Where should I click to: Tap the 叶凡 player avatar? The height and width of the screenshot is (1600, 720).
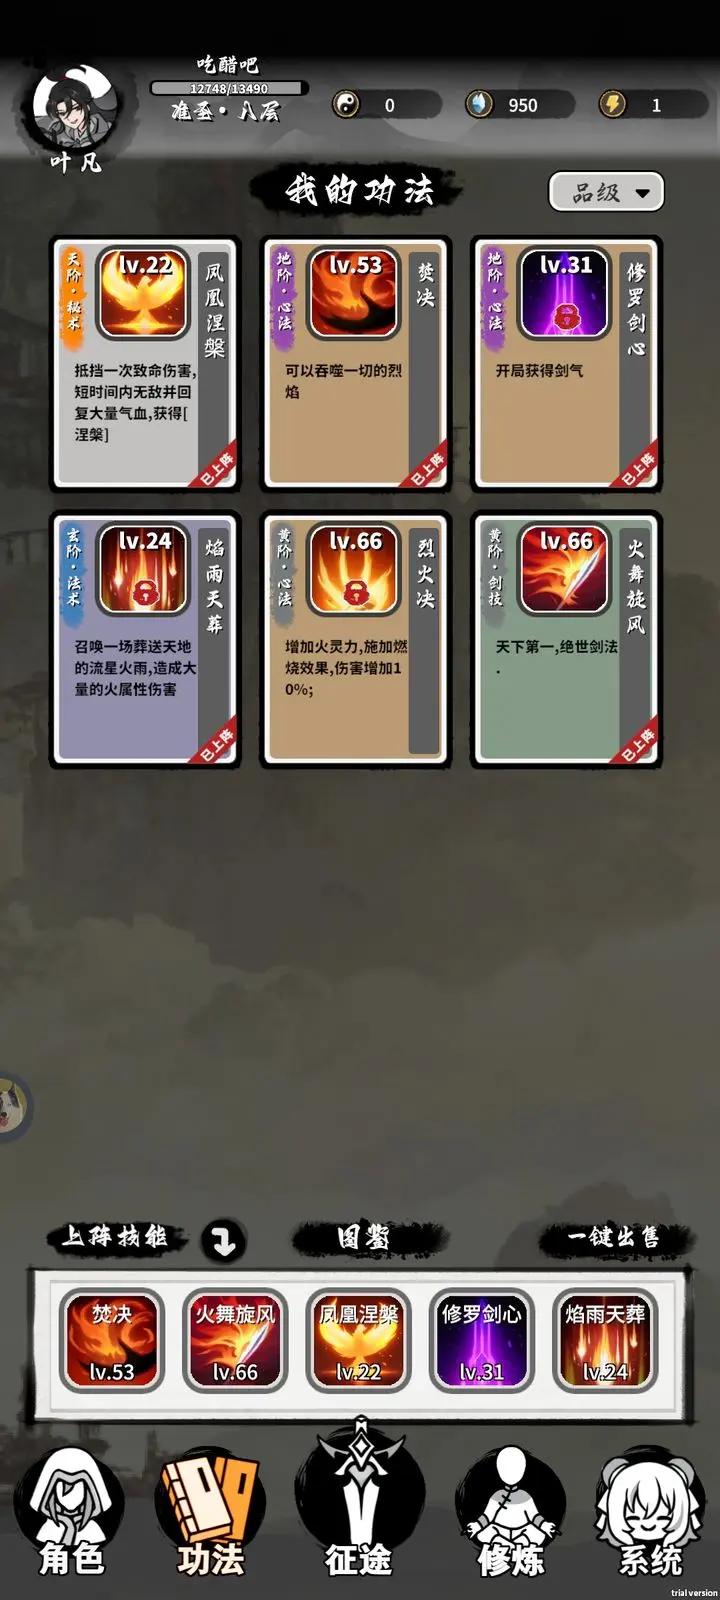(77, 110)
